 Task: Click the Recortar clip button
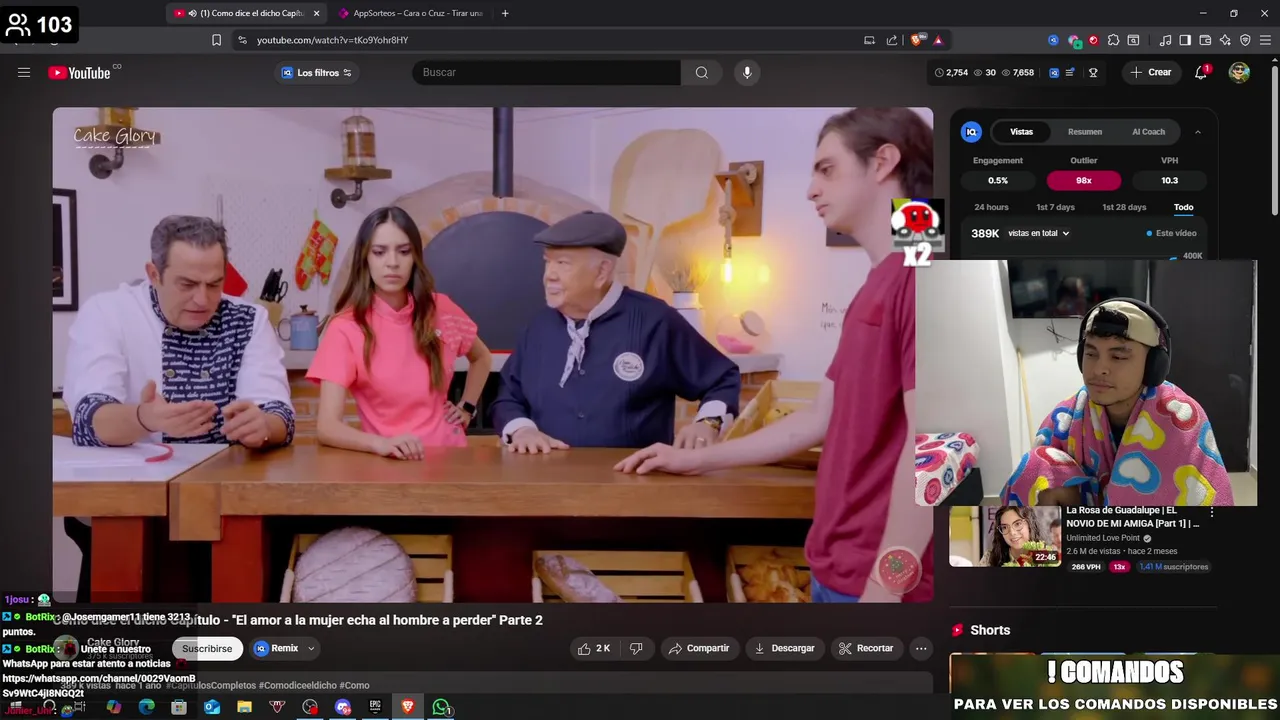click(866, 648)
